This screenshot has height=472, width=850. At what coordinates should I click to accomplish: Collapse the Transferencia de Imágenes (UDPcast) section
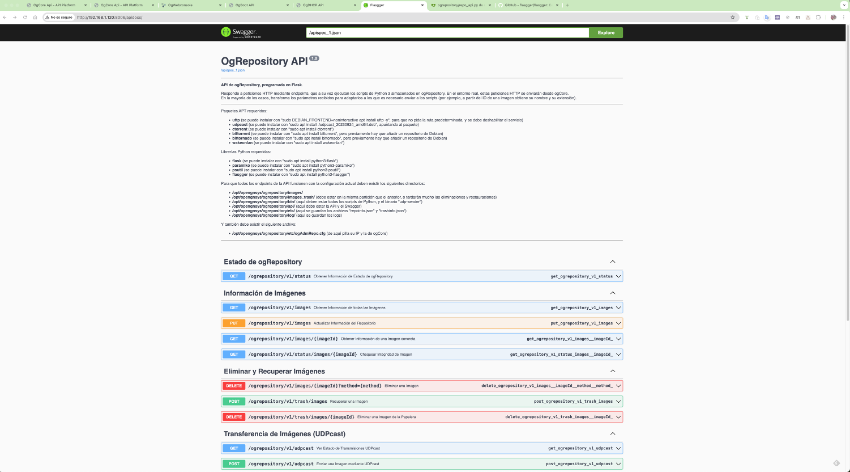613,433
